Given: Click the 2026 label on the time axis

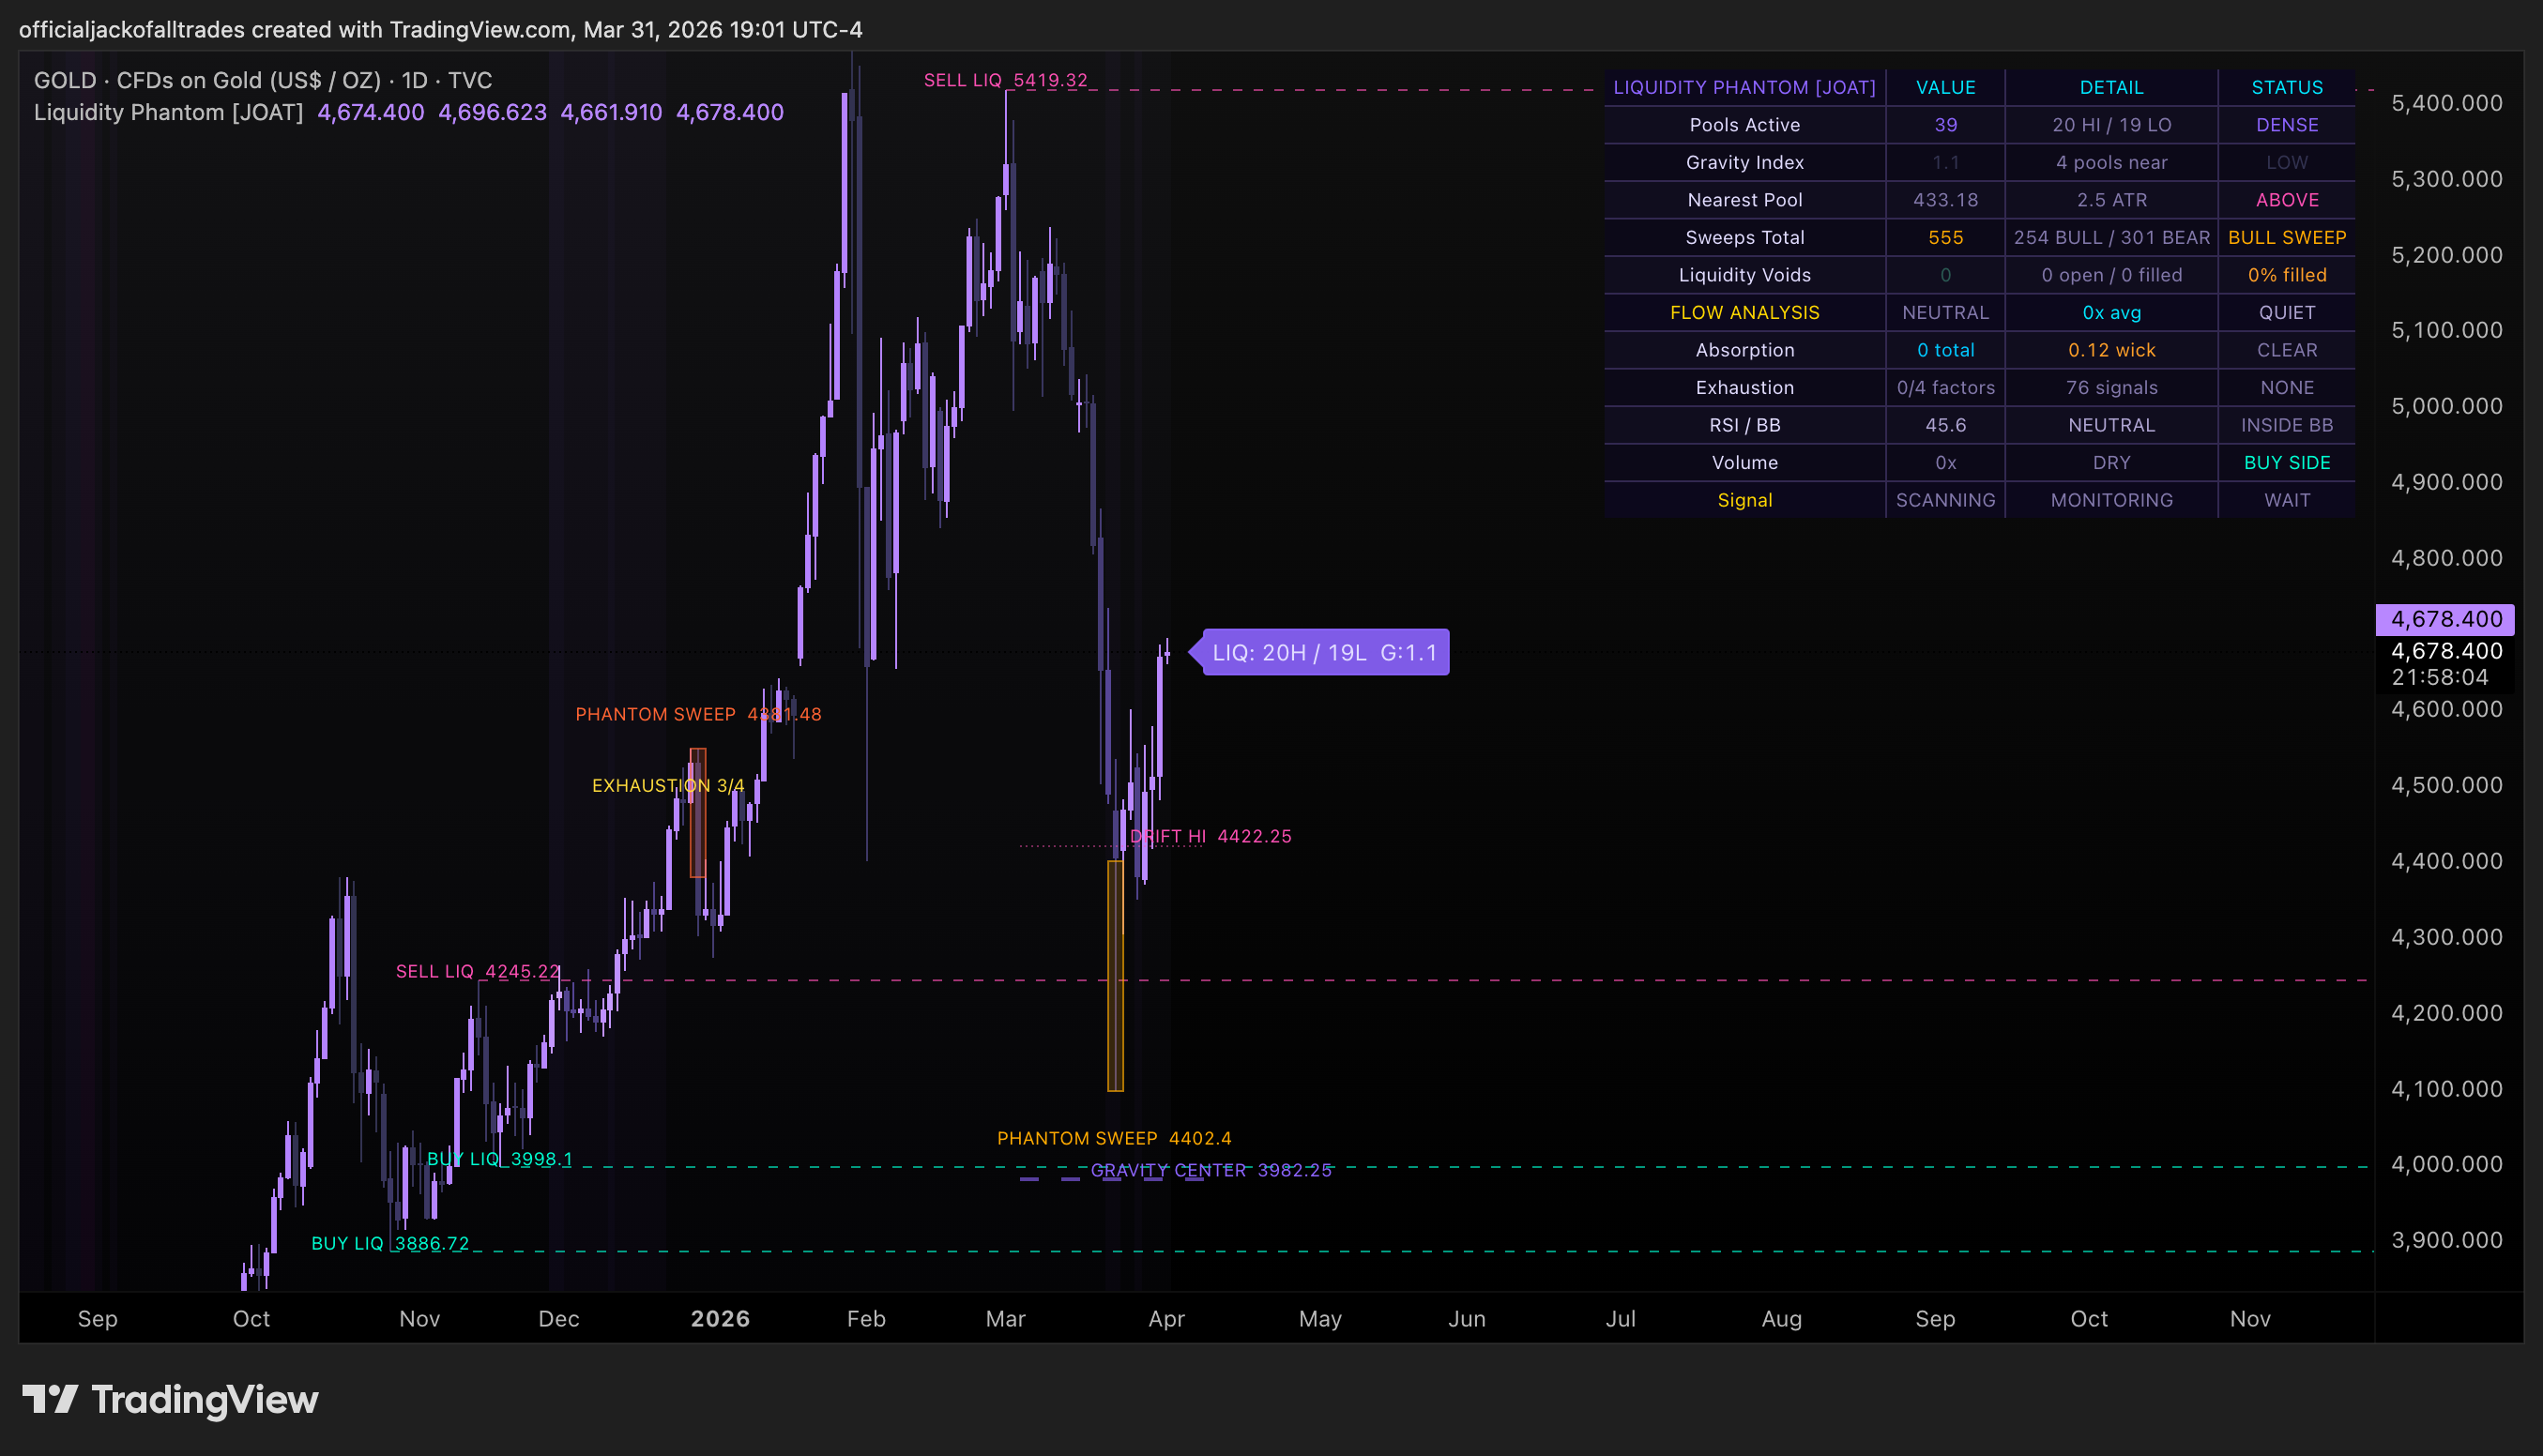Looking at the screenshot, I should click(720, 1318).
